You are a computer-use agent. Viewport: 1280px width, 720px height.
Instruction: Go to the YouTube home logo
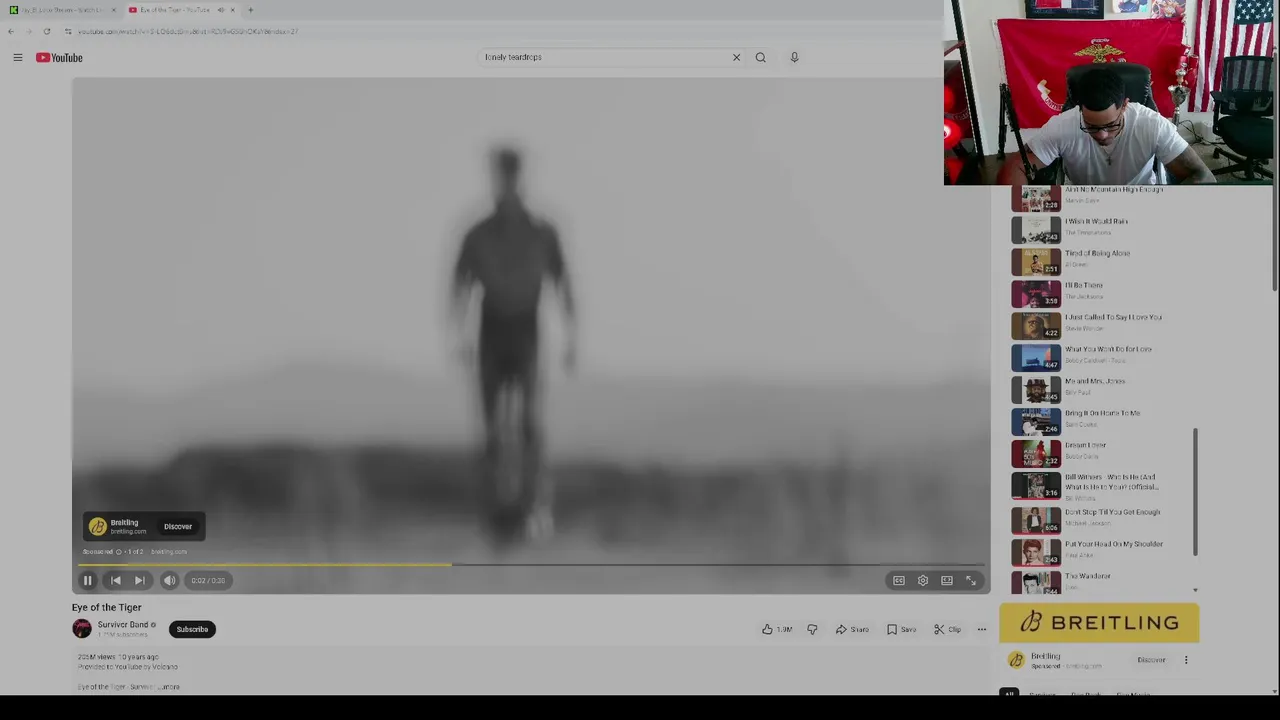click(59, 58)
